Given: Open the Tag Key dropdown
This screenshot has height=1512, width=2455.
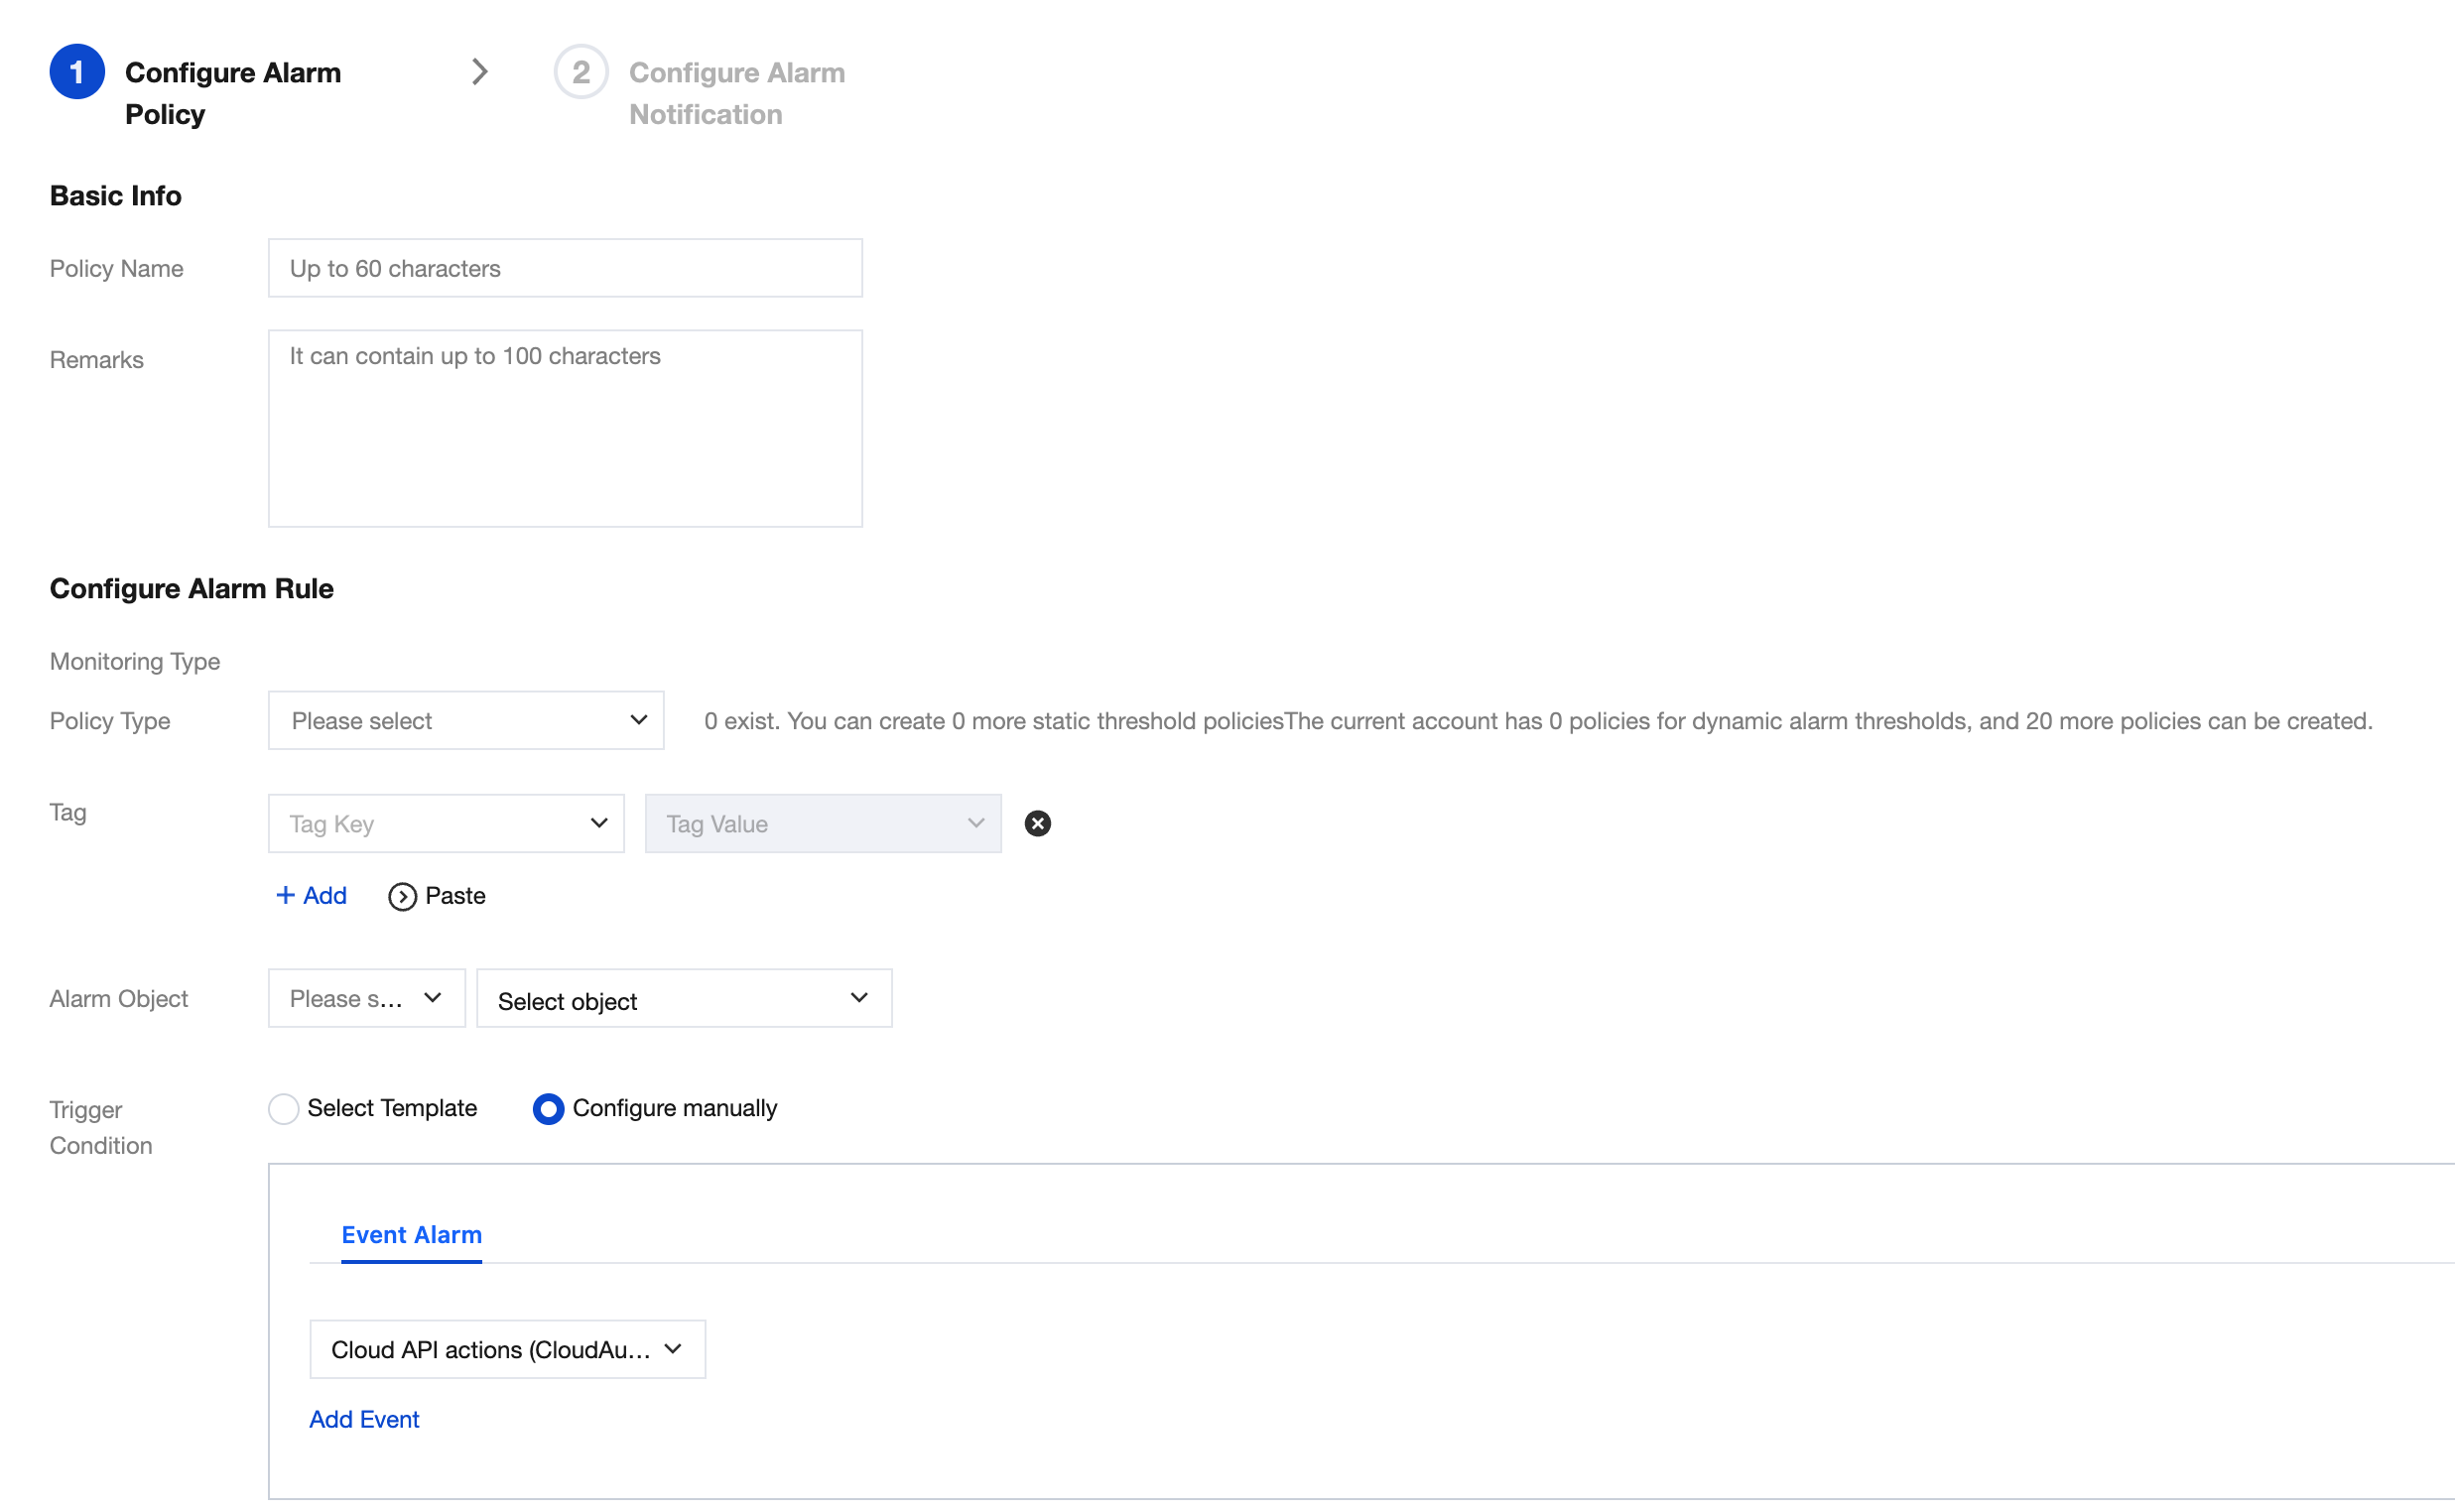Looking at the screenshot, I should pyautogui.click(x=446, y=824).
